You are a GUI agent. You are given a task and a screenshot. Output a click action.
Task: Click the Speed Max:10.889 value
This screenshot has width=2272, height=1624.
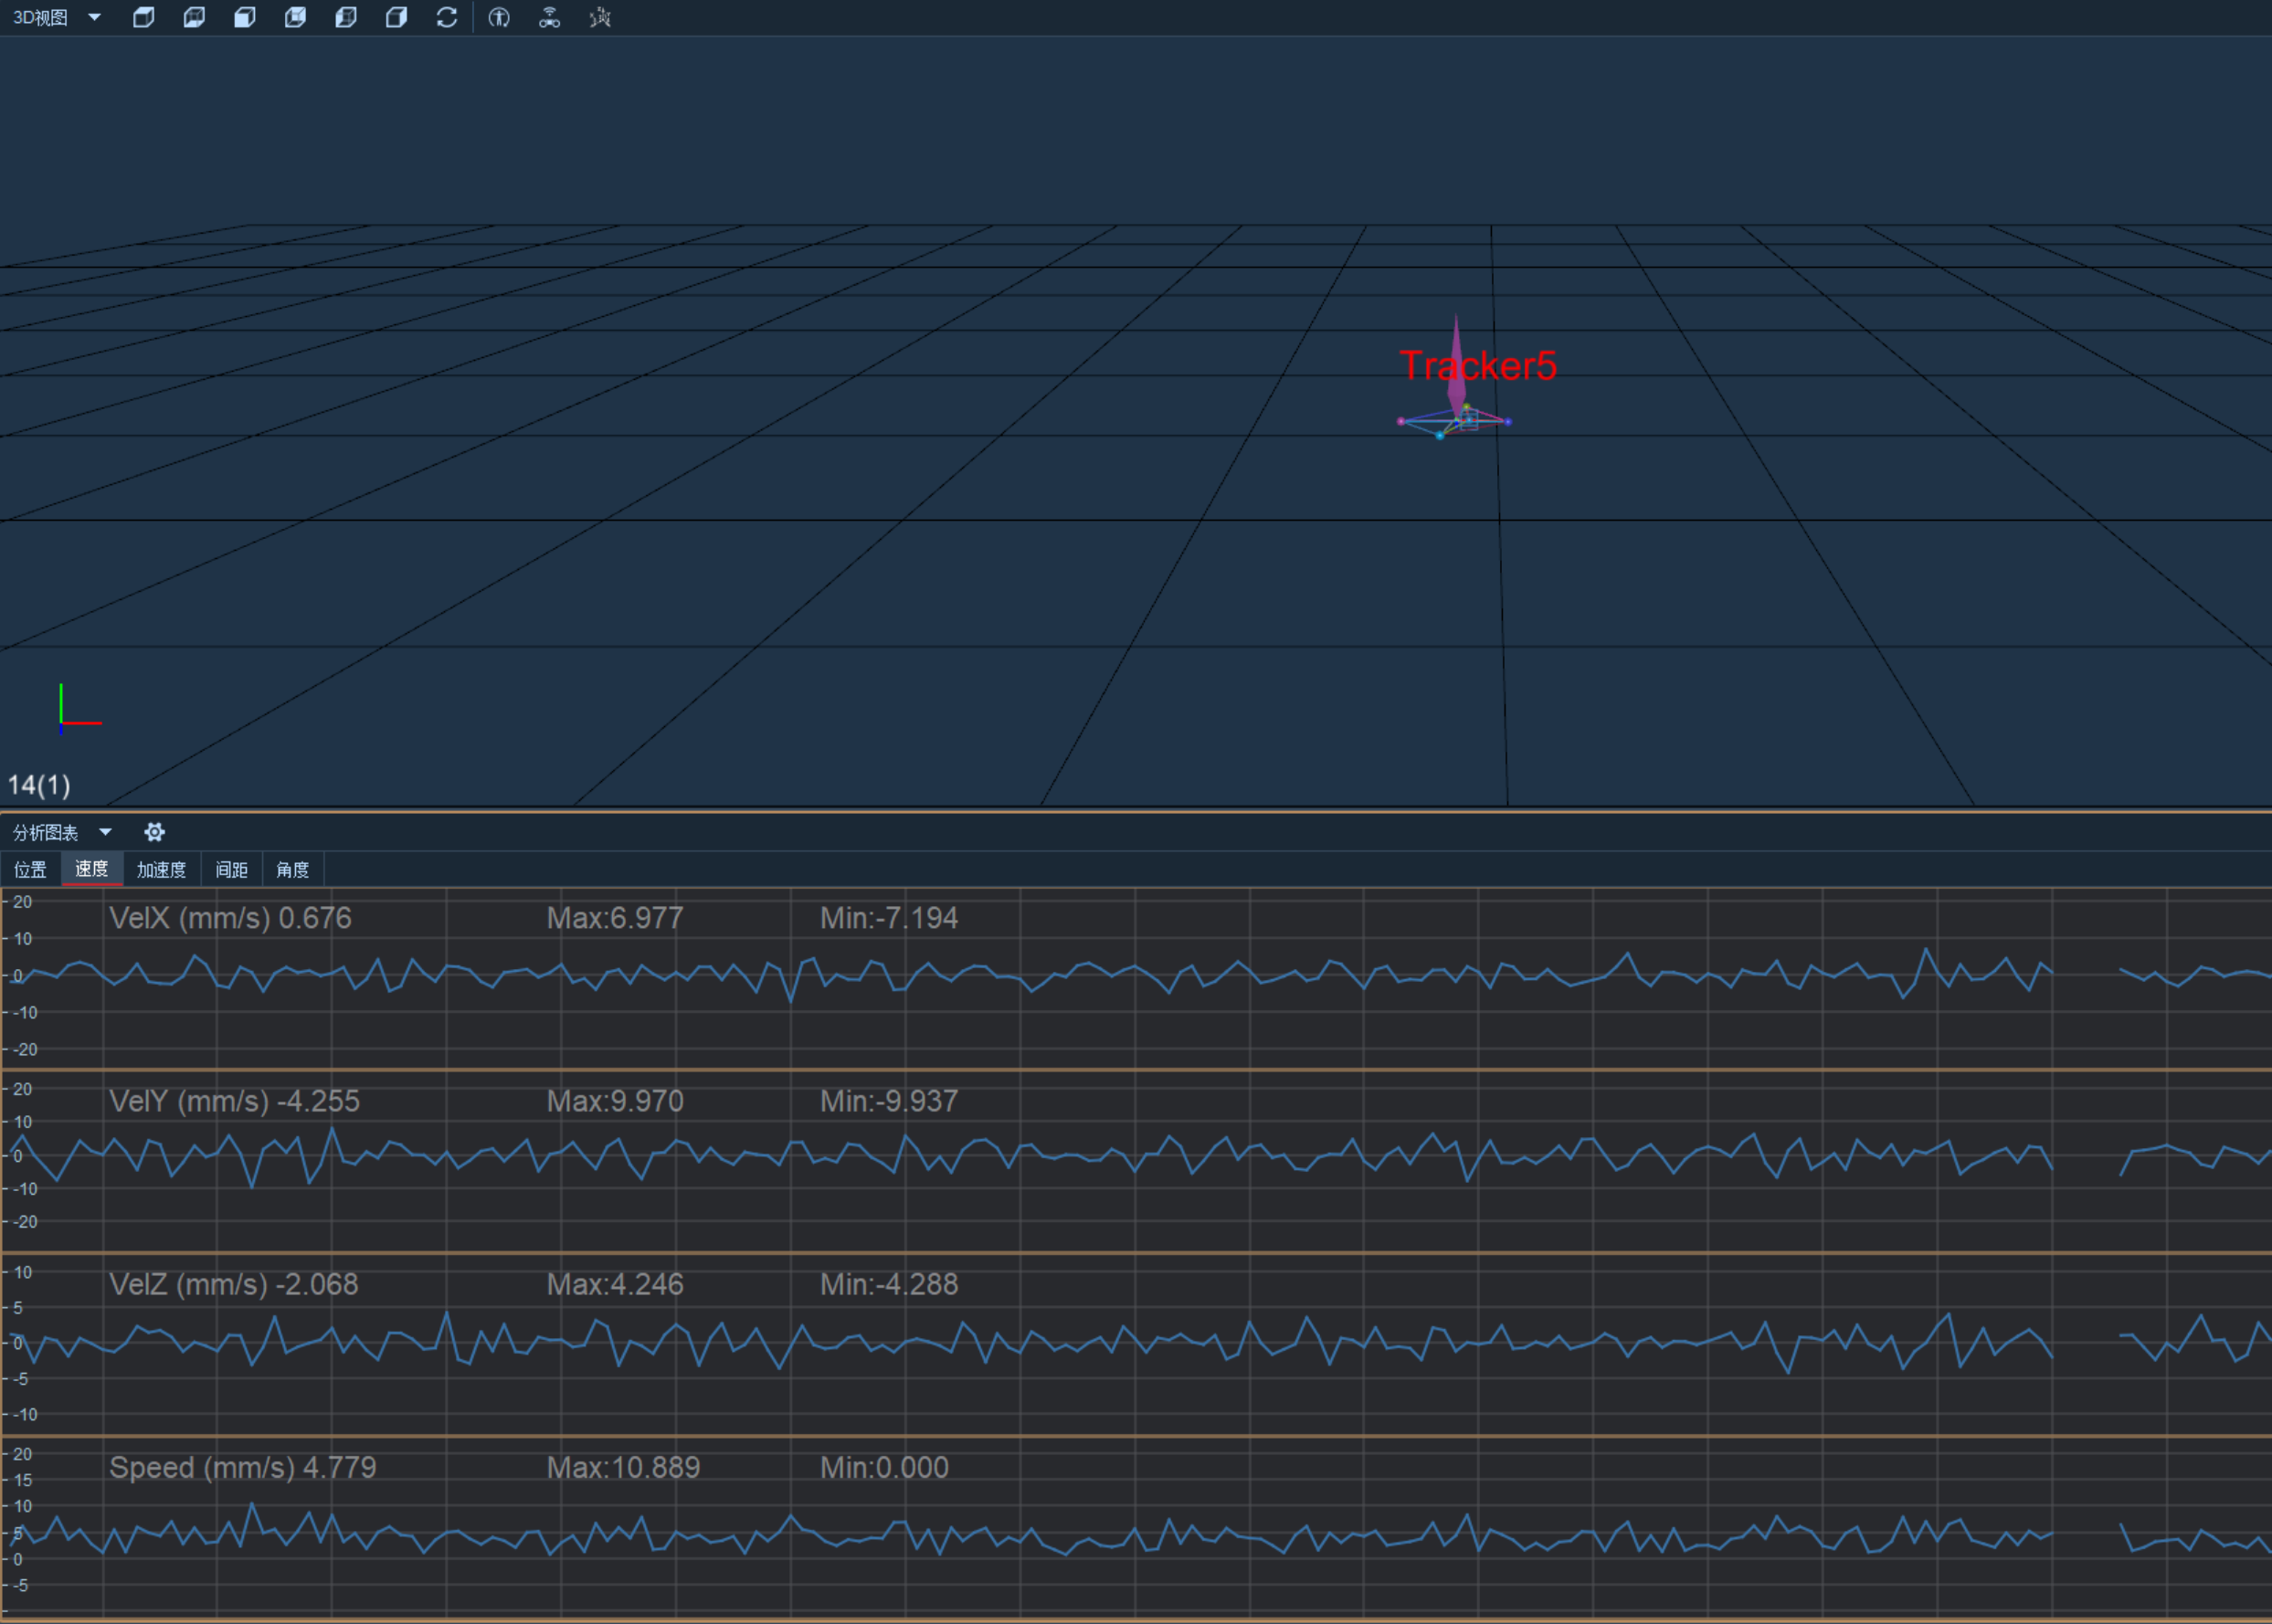click(x=623, y=1467)
